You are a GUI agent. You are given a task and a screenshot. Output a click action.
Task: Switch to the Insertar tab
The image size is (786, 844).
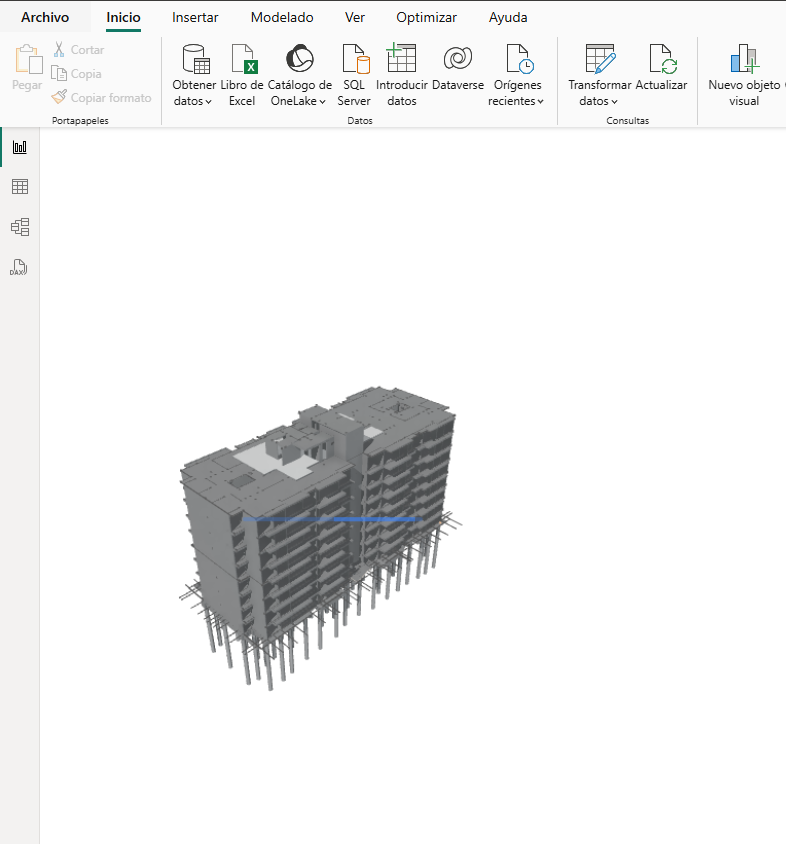coord(195,17)
